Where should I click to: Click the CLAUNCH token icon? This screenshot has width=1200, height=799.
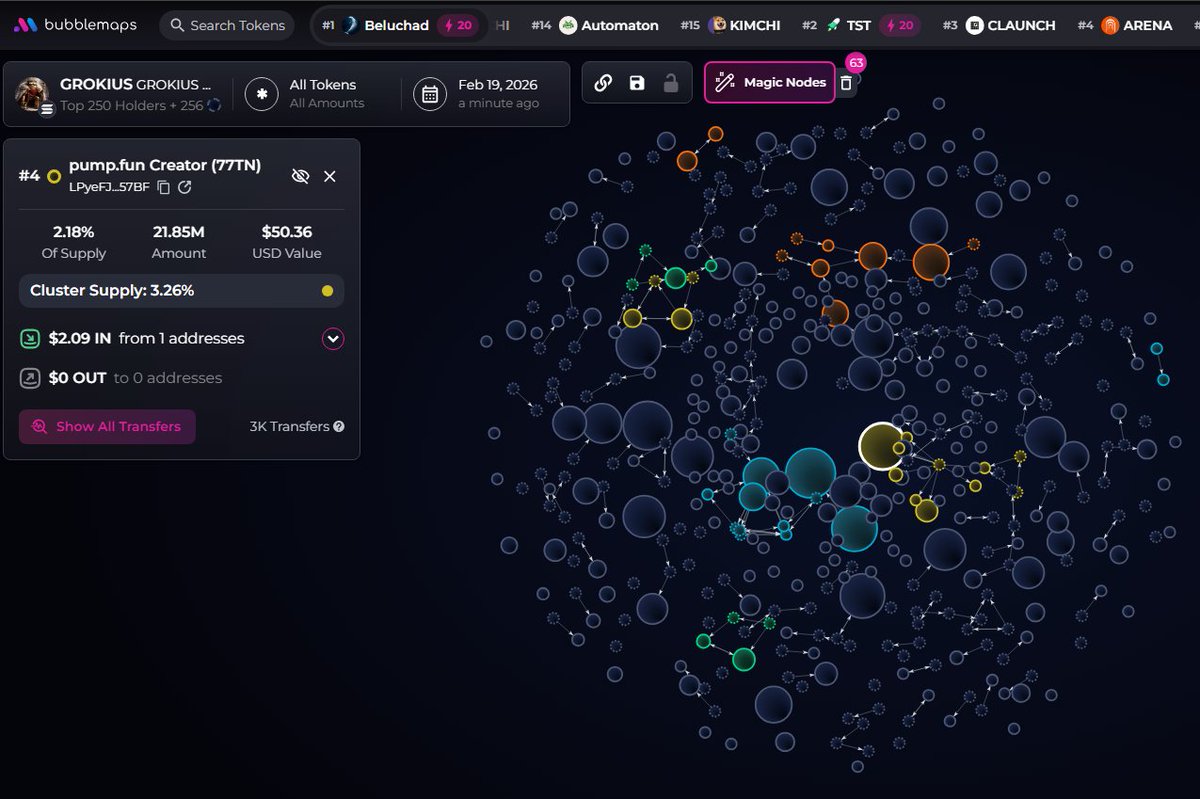click(974, 25)
